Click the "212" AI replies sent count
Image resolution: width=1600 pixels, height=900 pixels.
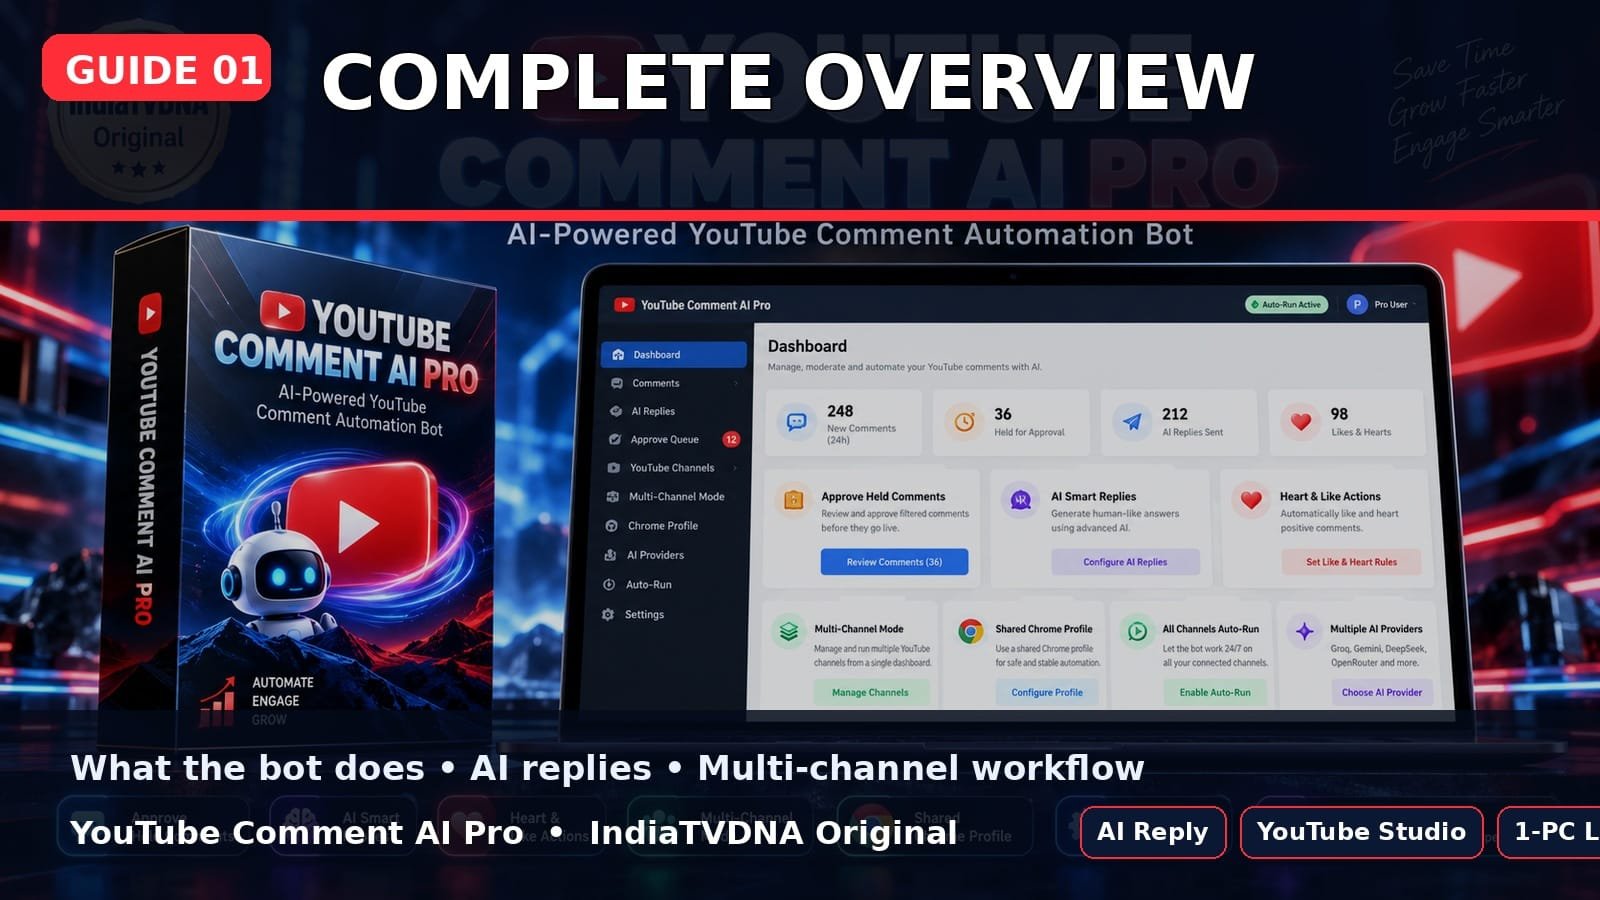(1175, 414)
